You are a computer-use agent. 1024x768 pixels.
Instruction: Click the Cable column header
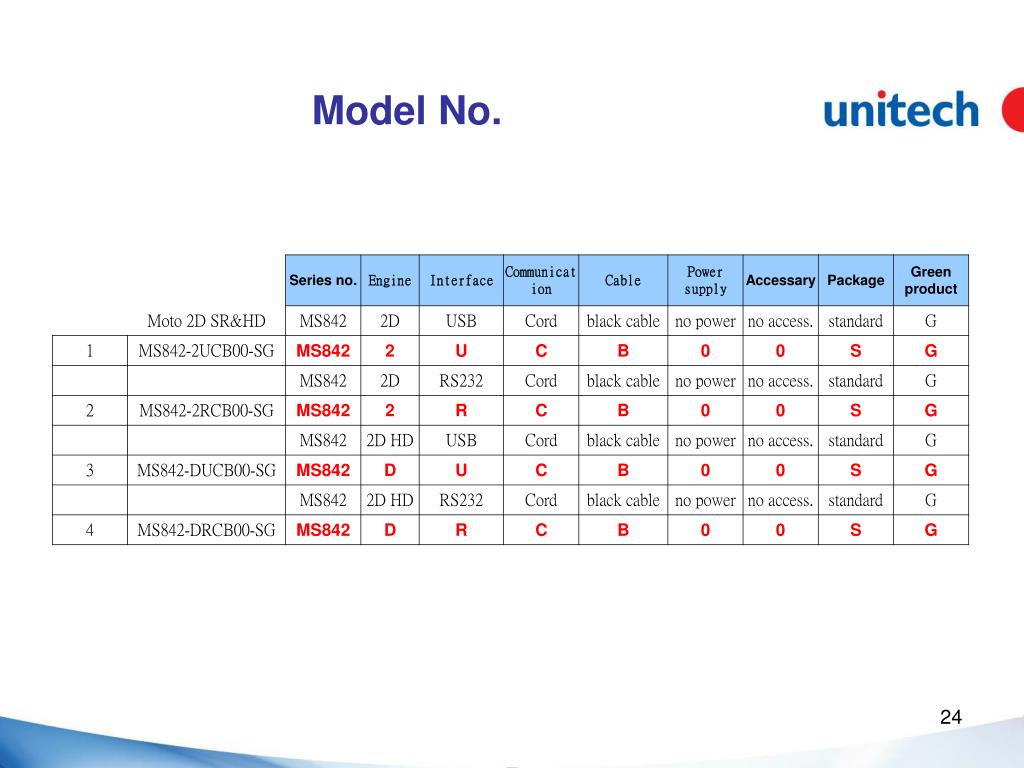coord(623,280)
